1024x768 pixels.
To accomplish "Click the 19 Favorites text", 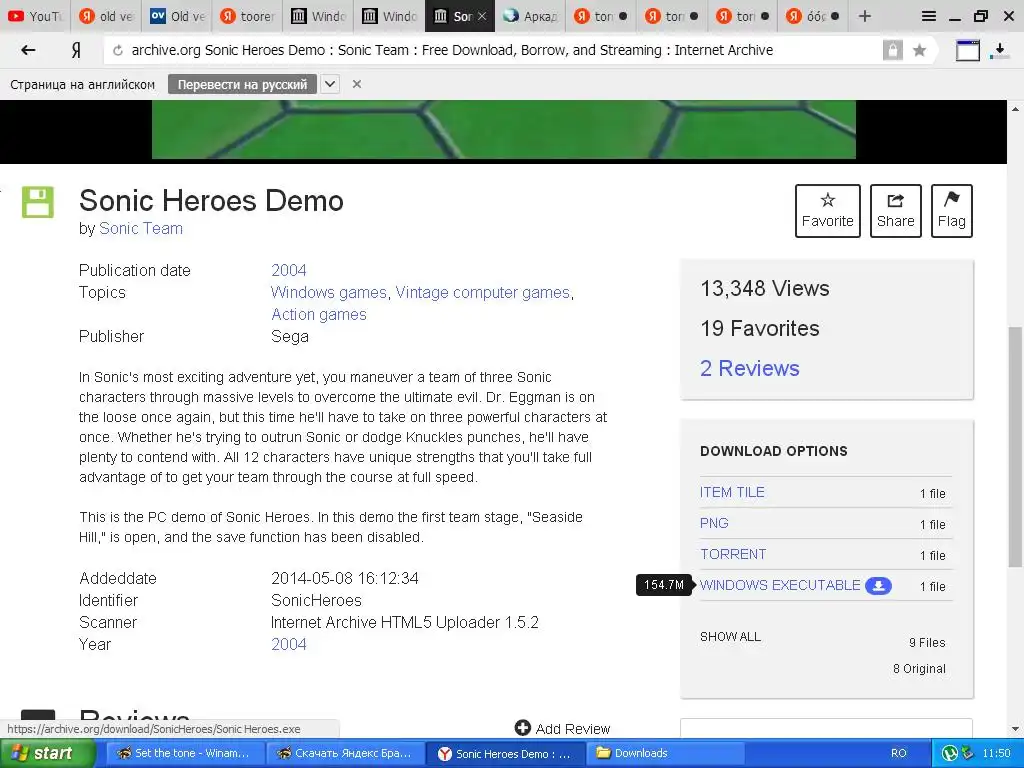I will [x=760, y=328].
